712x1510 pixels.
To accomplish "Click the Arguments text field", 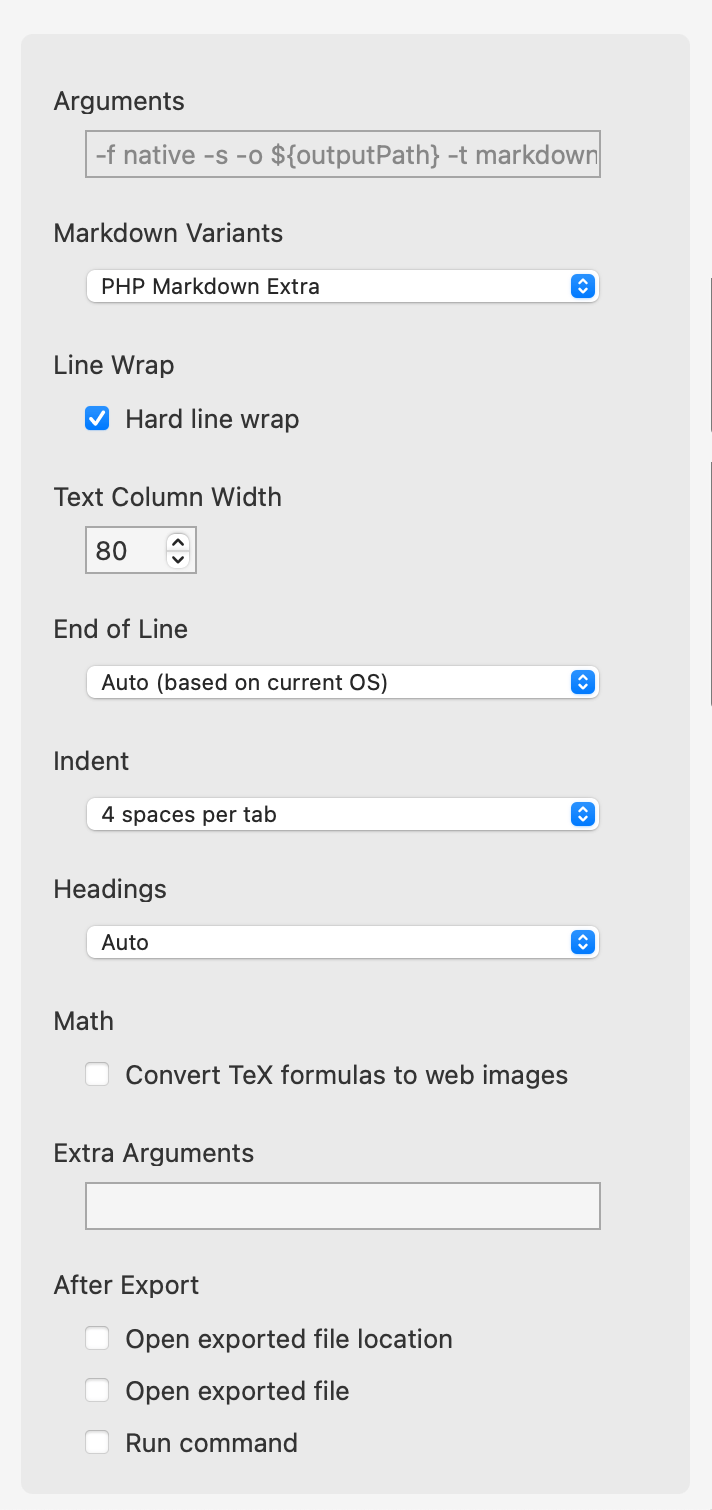I will tap(342, 154).
